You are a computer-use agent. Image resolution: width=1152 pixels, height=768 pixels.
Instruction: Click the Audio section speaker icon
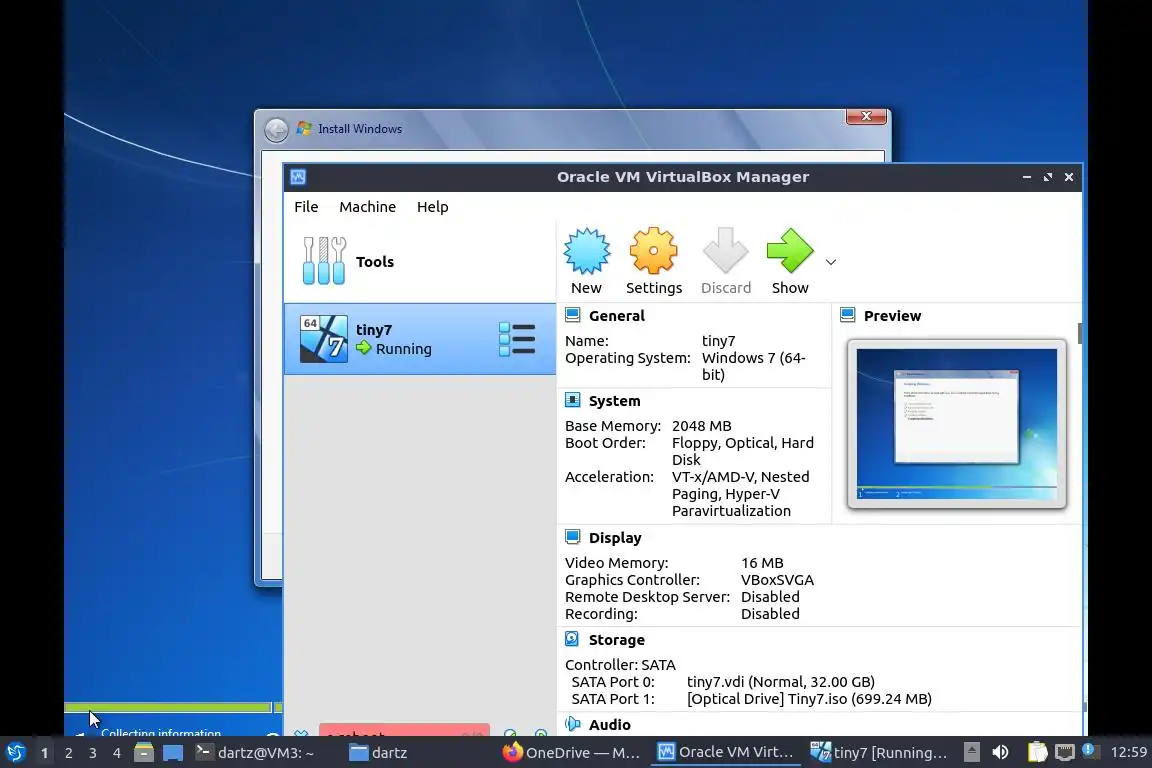click(572, 725)
